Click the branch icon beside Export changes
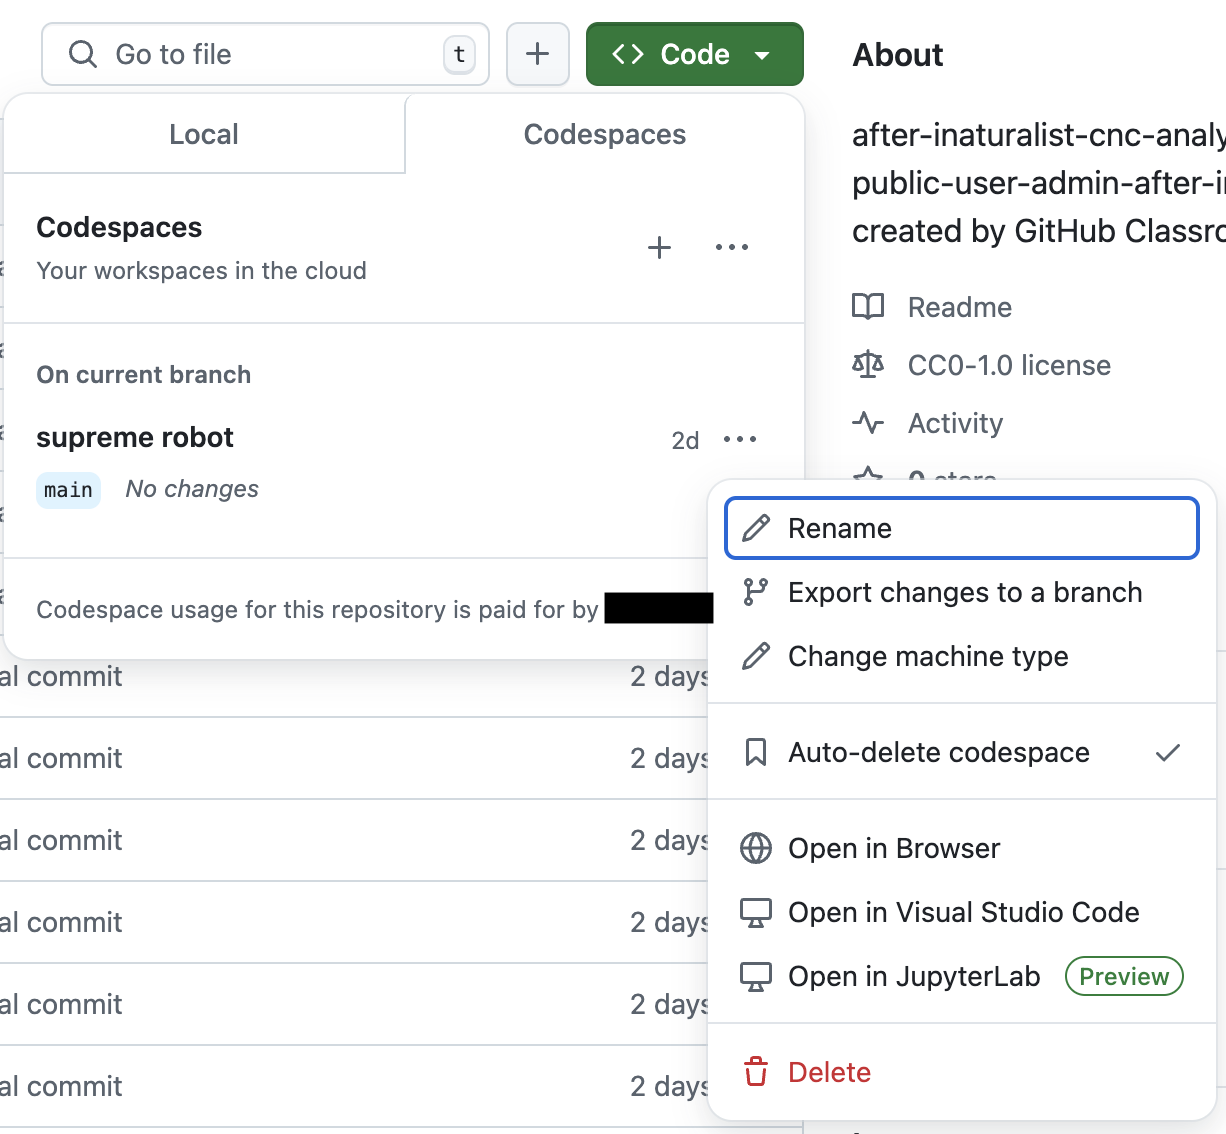Viewport: 1226px width, 1134px height. tap(756, 592)
